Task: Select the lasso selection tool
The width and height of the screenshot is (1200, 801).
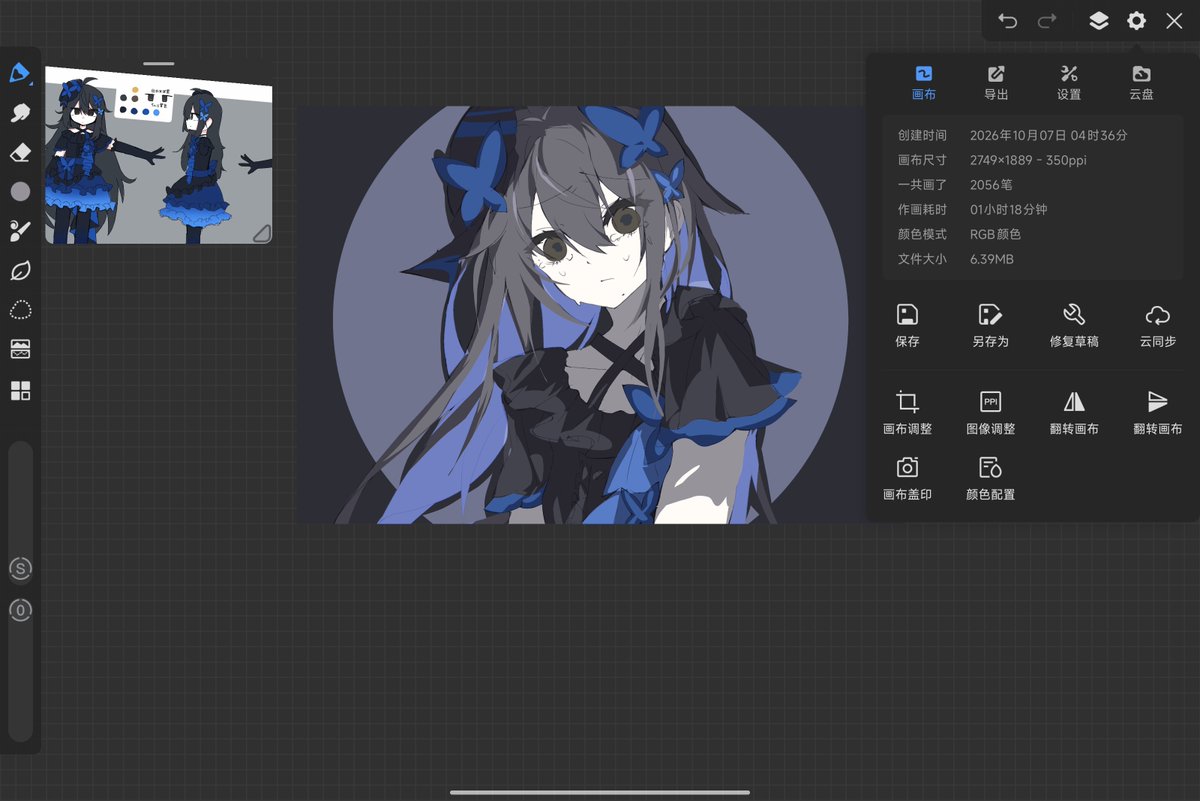Action: (20, 310)
